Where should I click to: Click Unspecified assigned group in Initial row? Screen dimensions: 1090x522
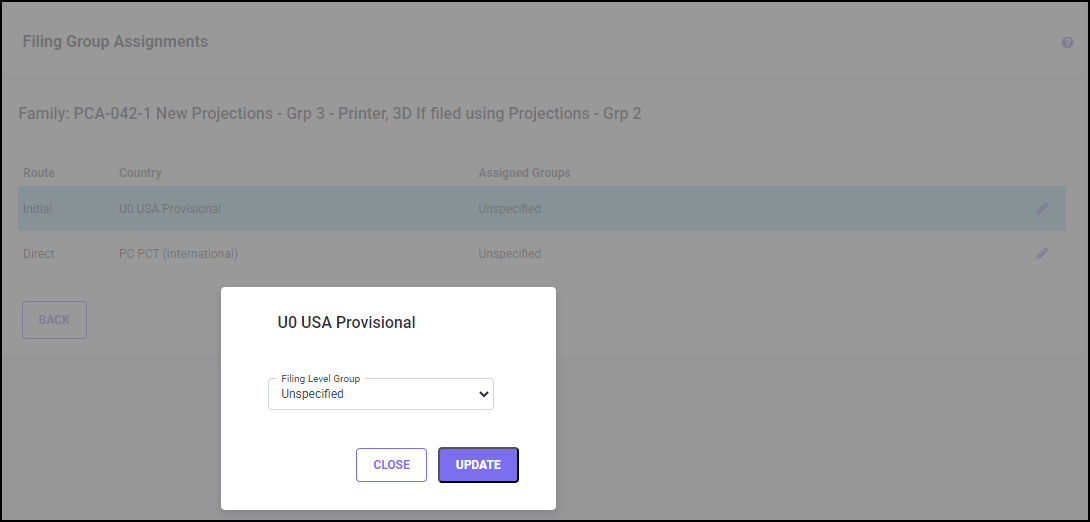509,209
